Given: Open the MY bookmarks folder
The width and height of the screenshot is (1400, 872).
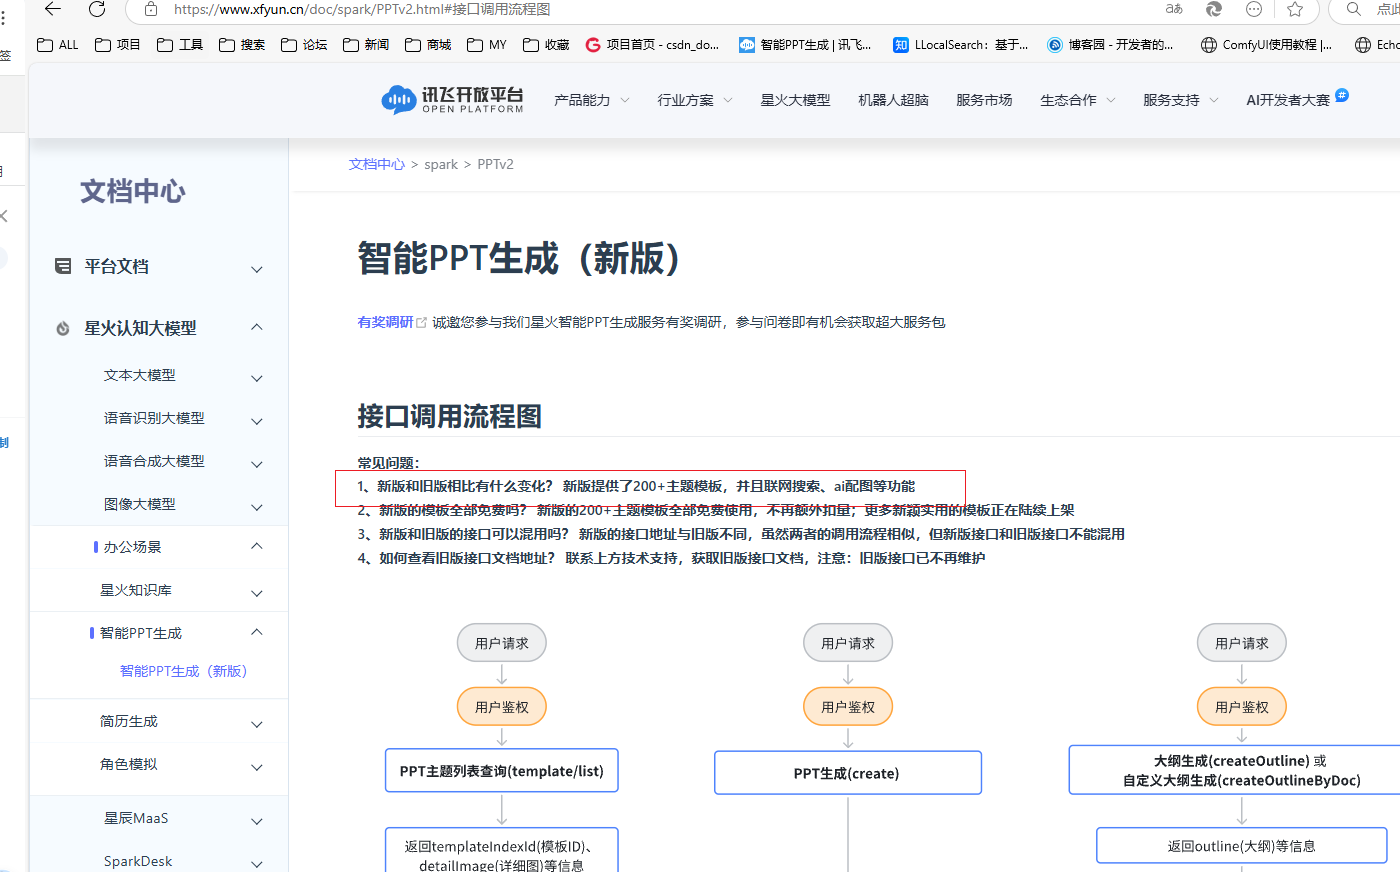Looking at the screenshot, I should 487,45.
